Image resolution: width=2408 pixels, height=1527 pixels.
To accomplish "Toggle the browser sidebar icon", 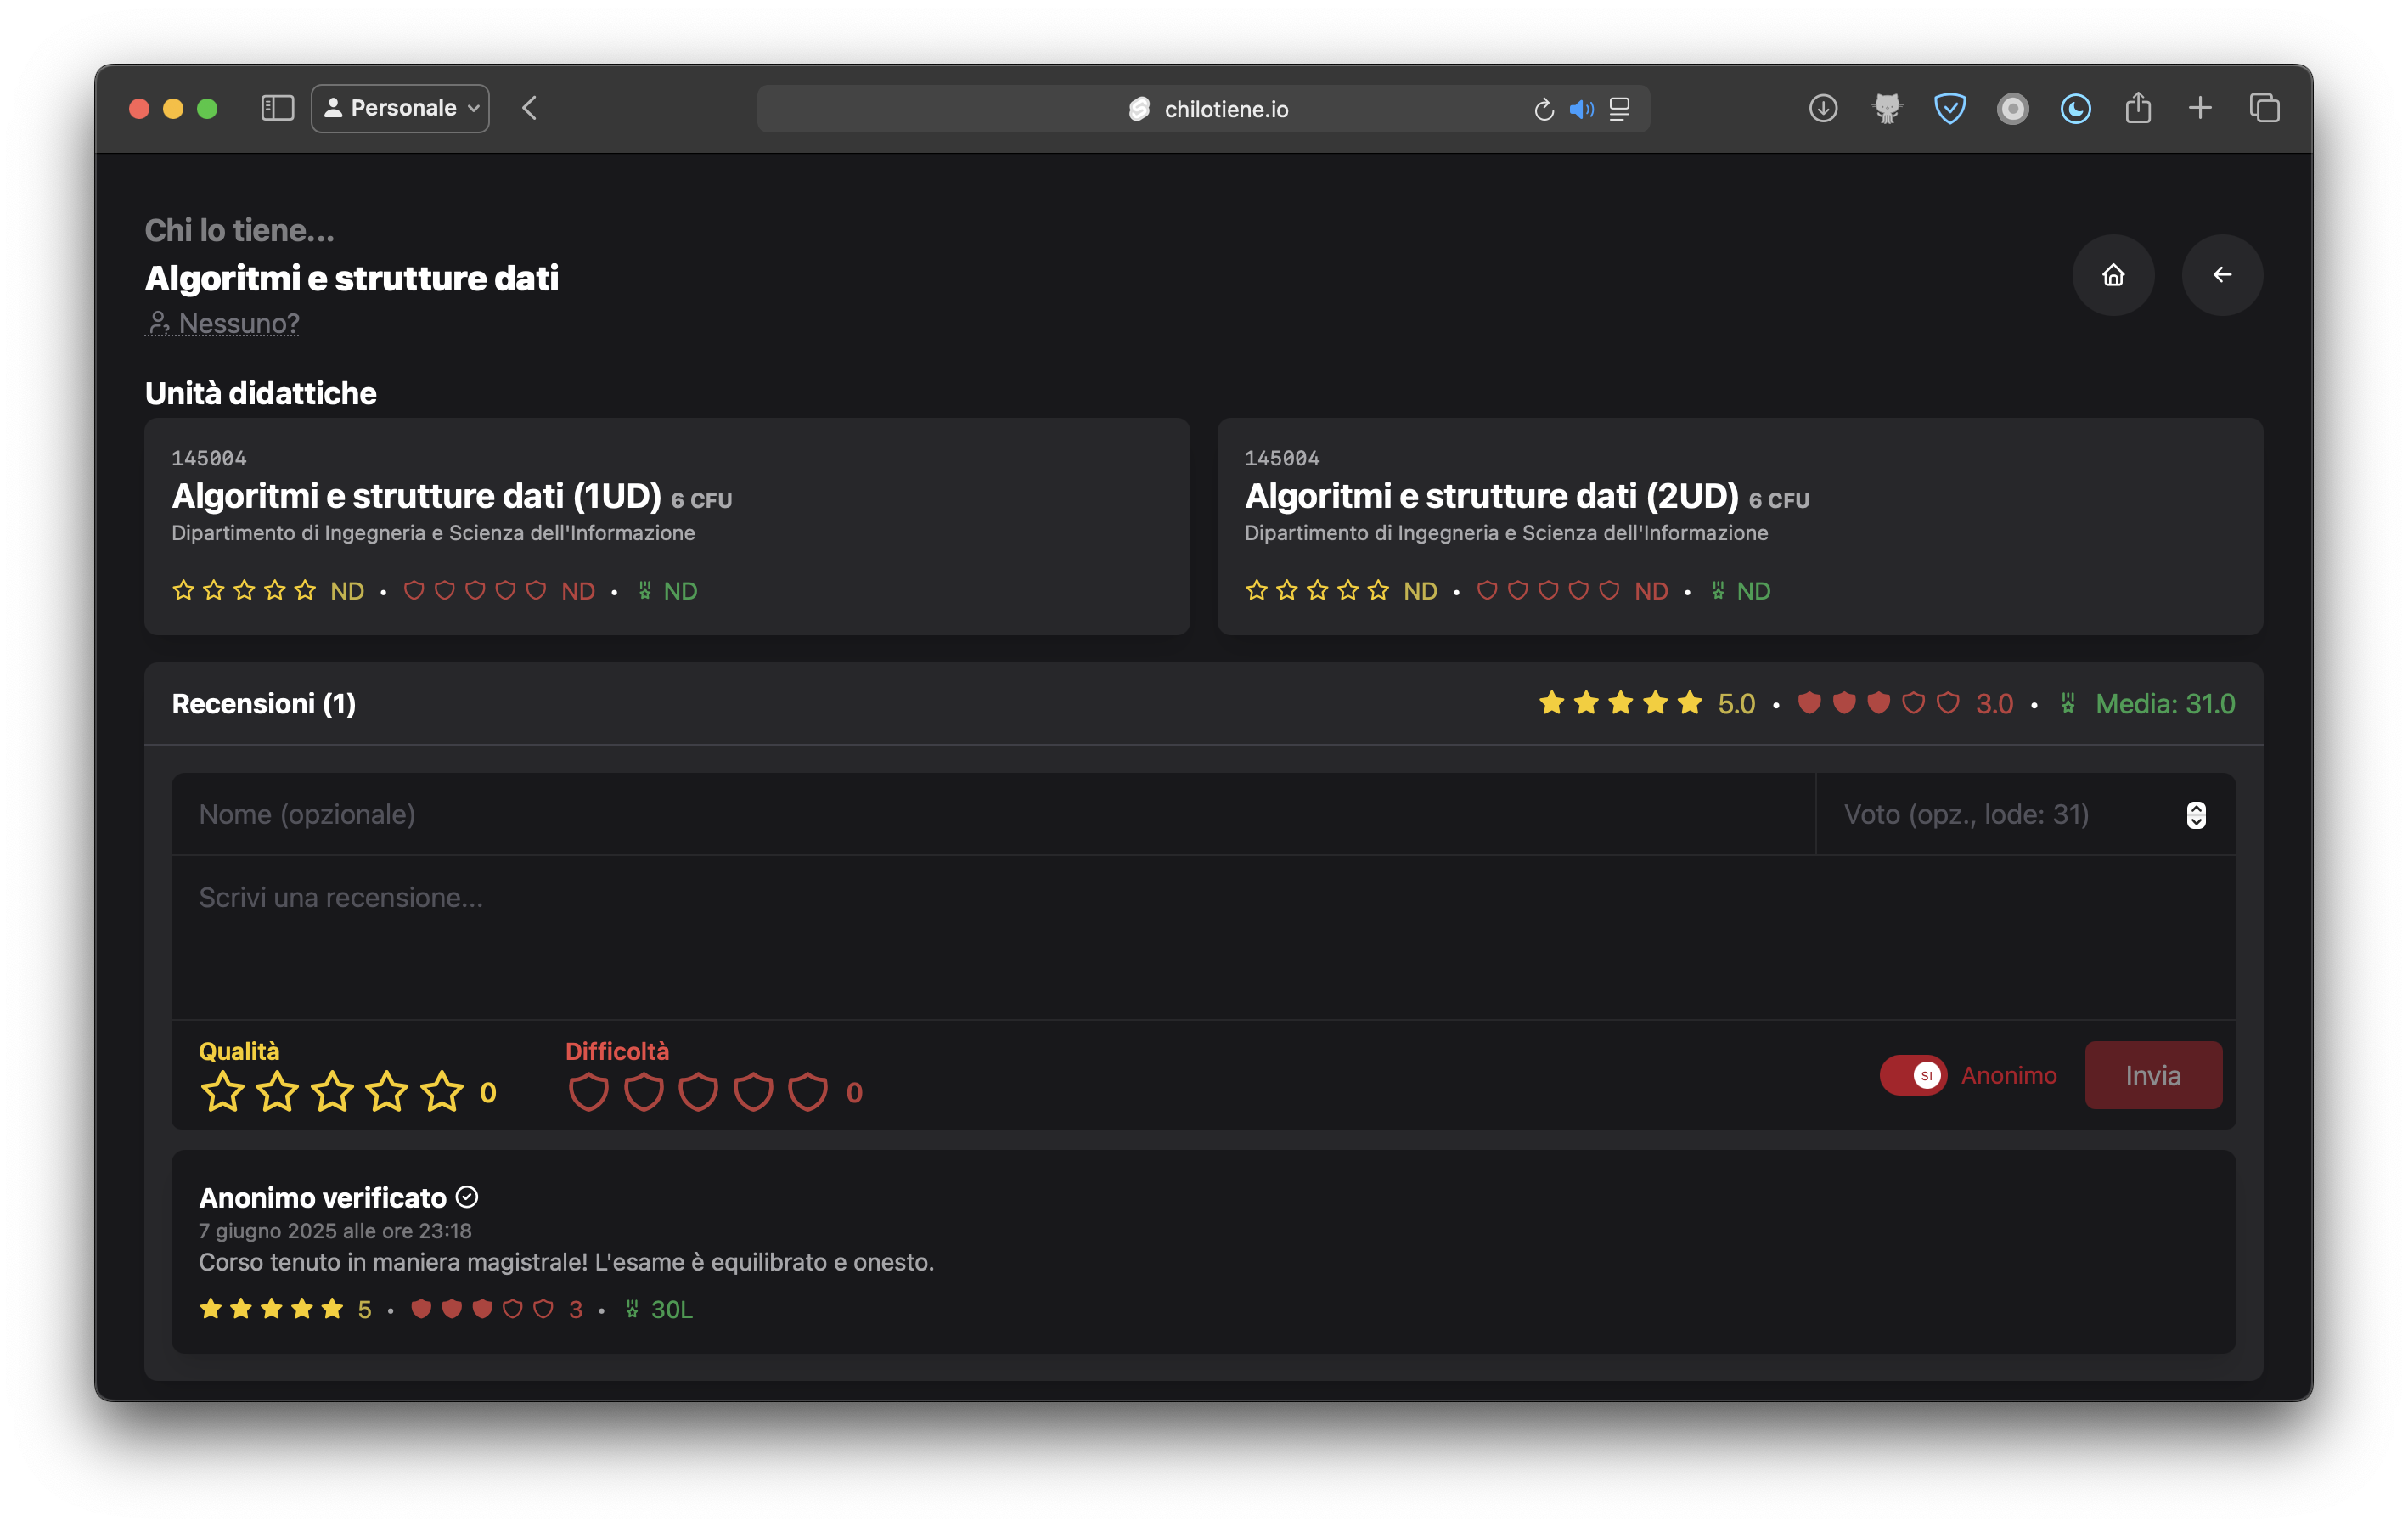I will click(278, 108).
